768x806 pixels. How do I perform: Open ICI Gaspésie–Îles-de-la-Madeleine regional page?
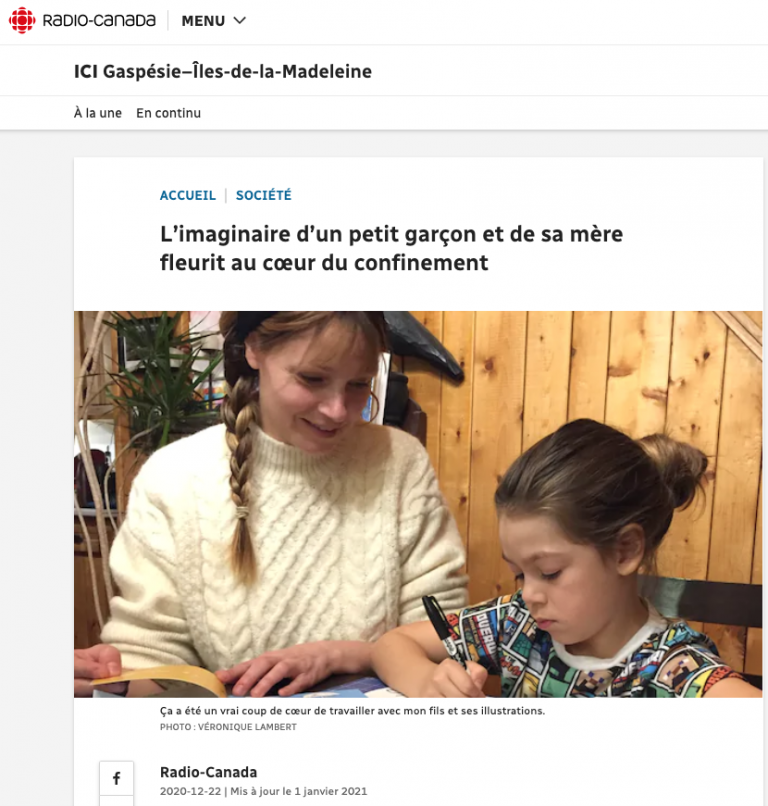click(x=223, y=71)
